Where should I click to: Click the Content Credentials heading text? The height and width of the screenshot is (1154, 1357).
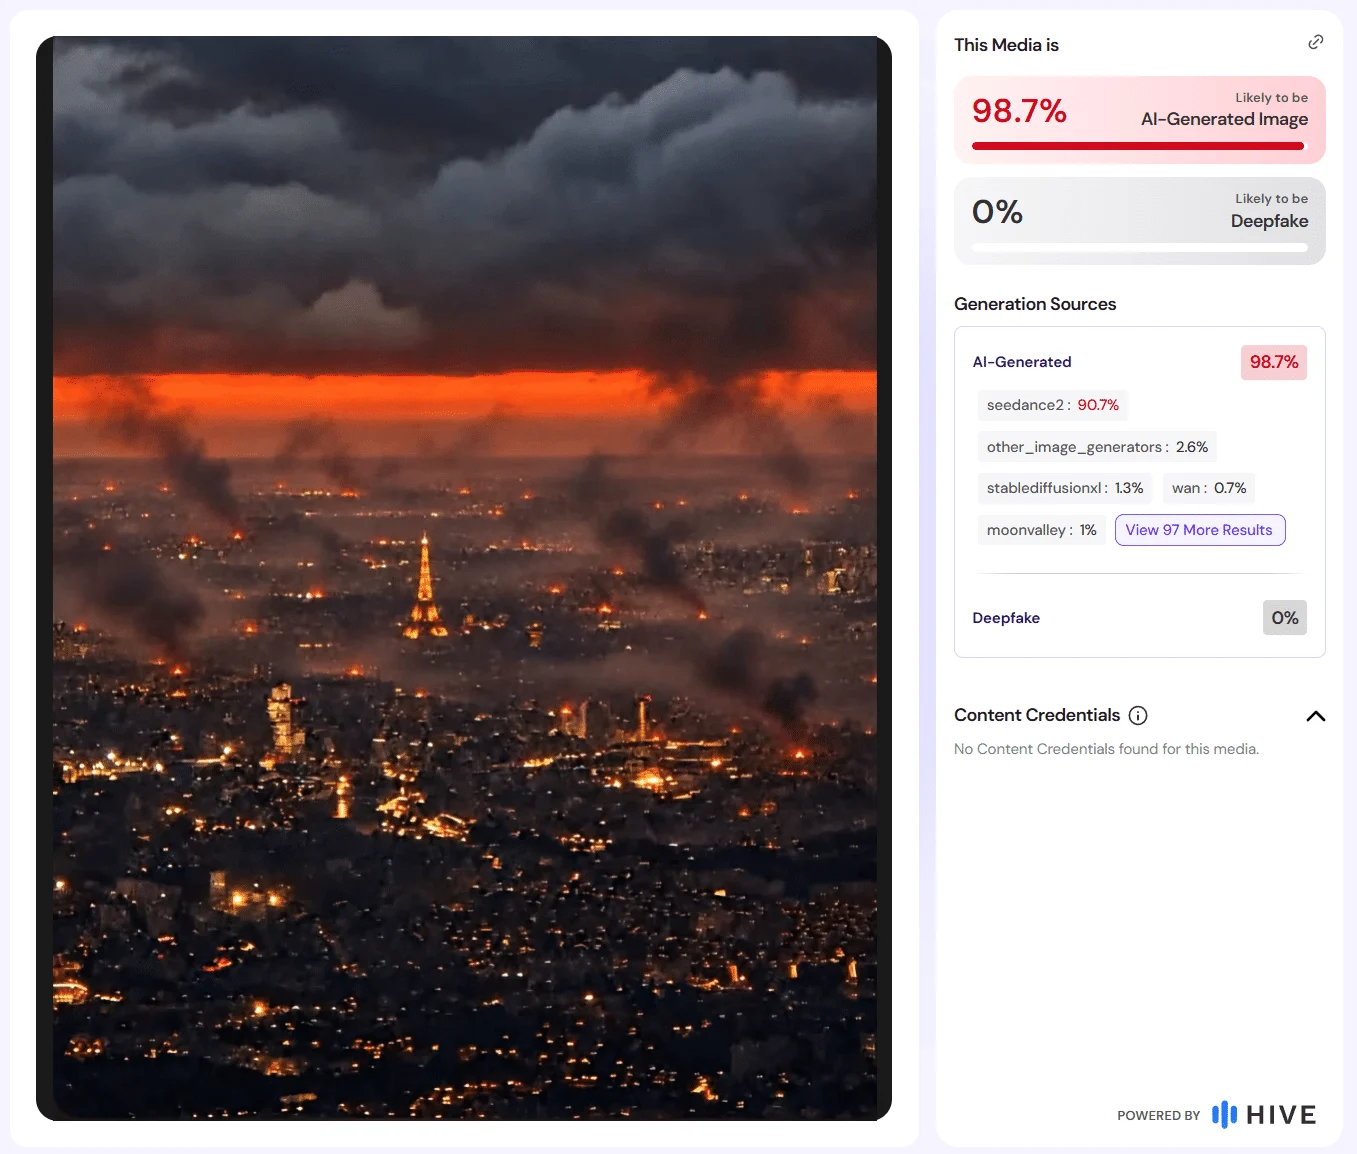[1037, 715]
